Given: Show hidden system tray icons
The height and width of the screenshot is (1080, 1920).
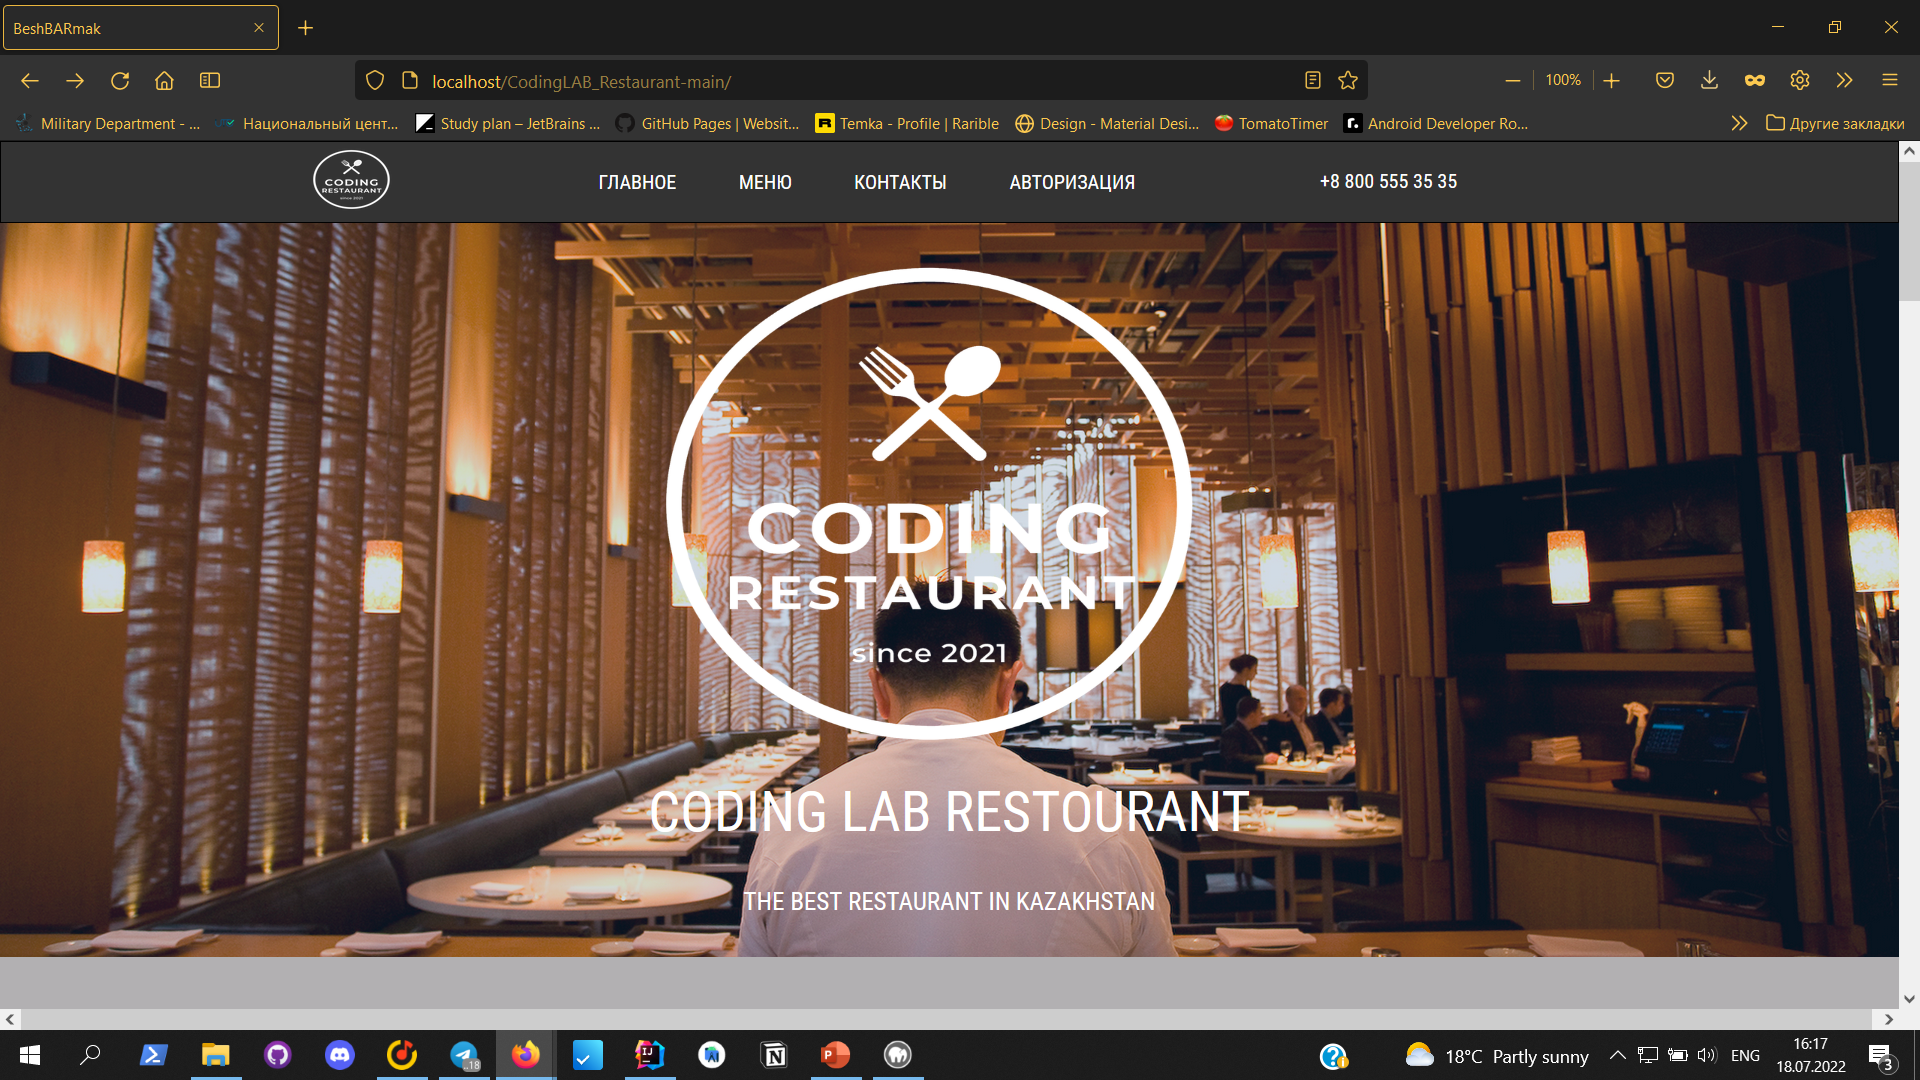Looking at the screenshot, I should (1617, 1055).
